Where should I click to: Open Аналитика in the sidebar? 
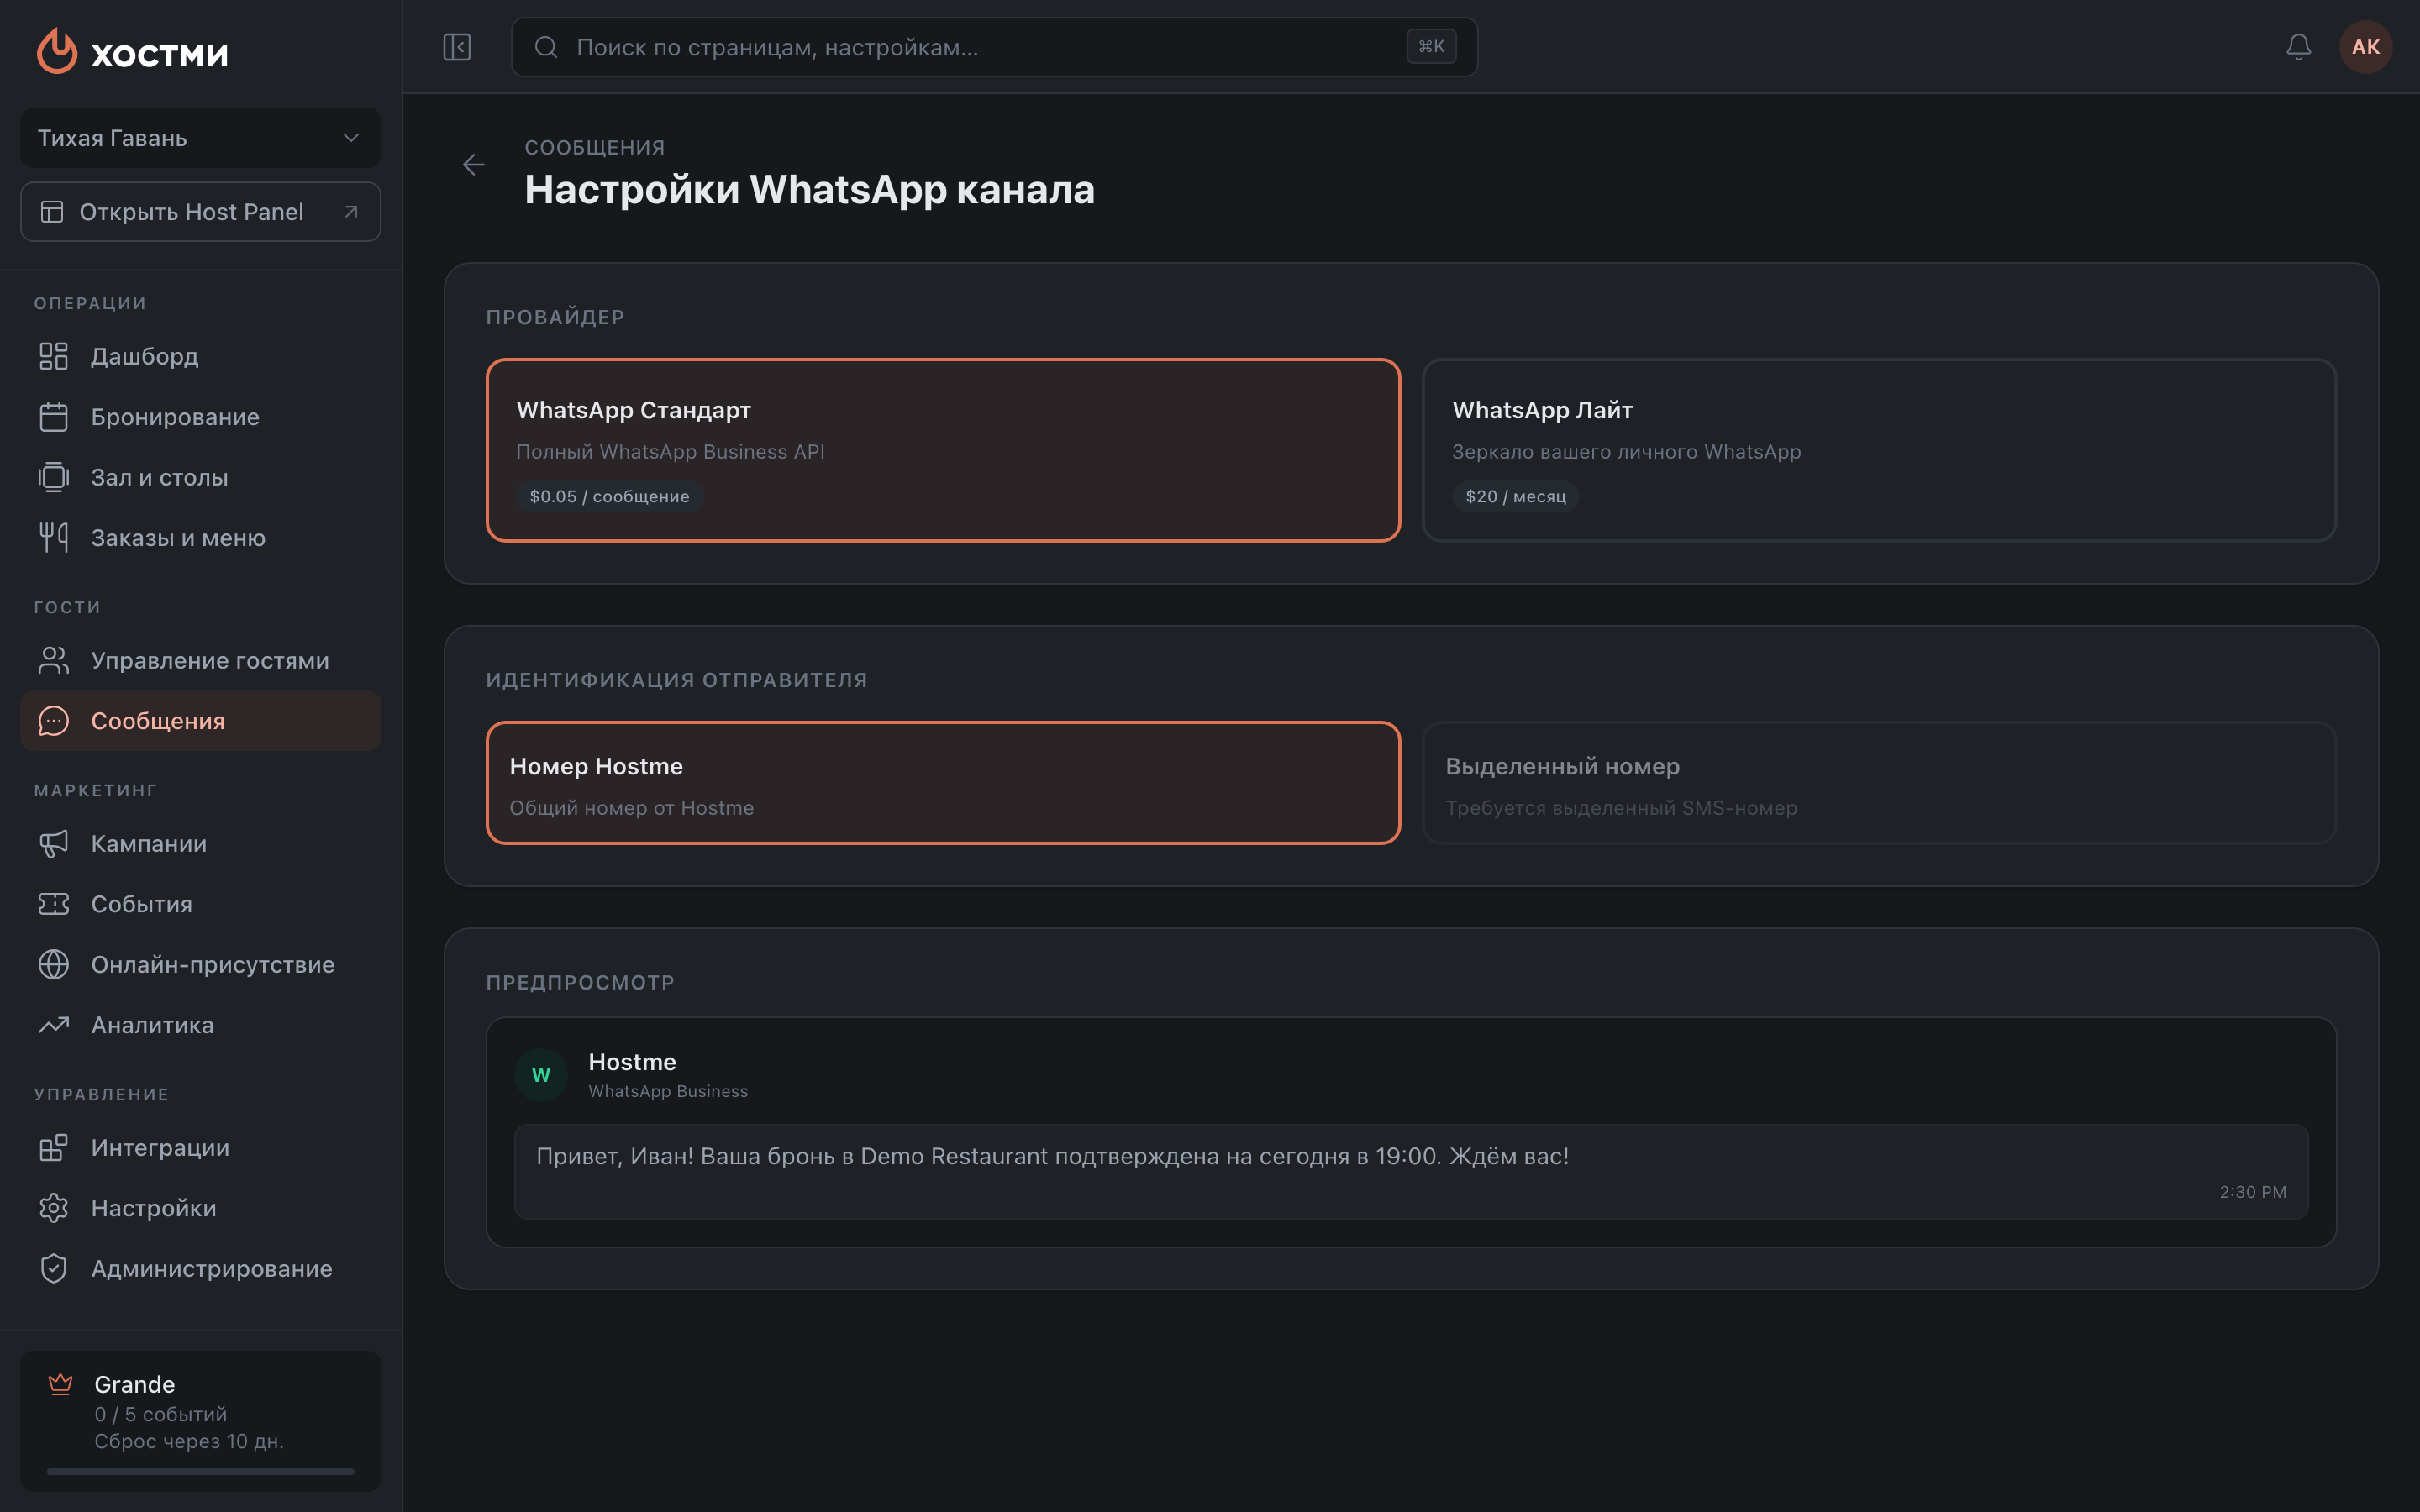click(201, 1025)
